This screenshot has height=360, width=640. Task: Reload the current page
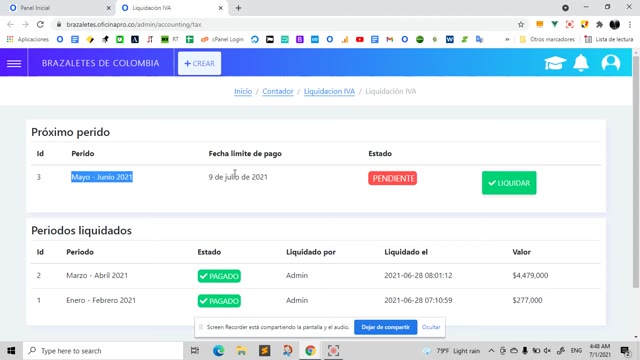point(40,24)
